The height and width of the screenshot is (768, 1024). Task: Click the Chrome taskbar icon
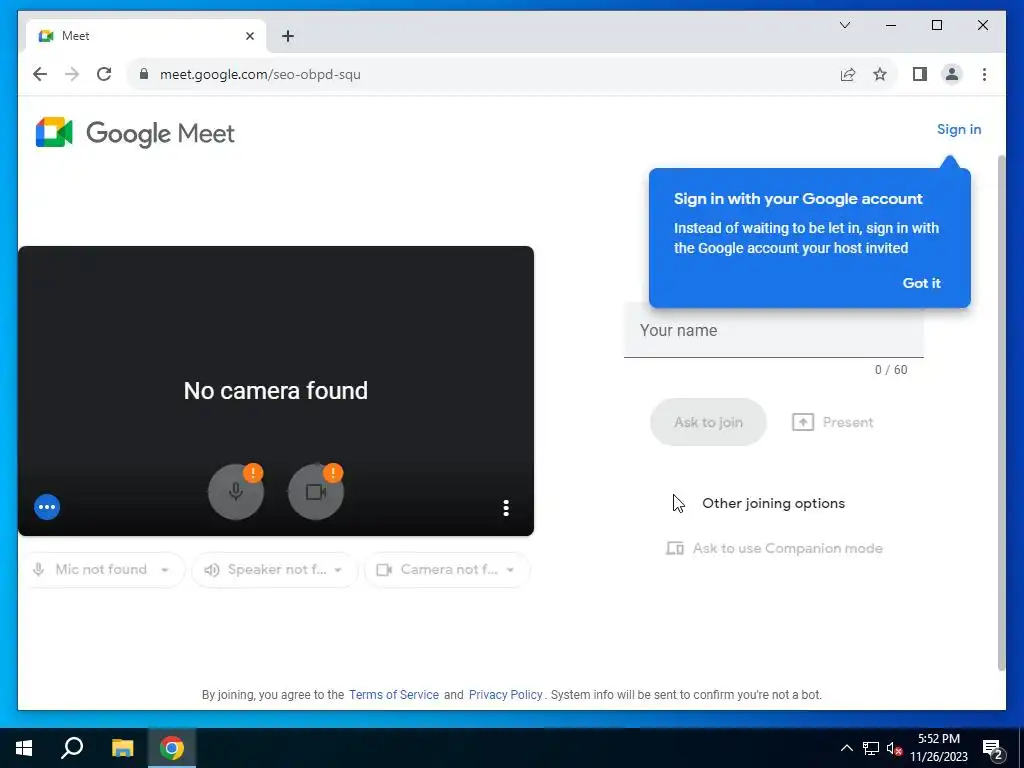172,748
